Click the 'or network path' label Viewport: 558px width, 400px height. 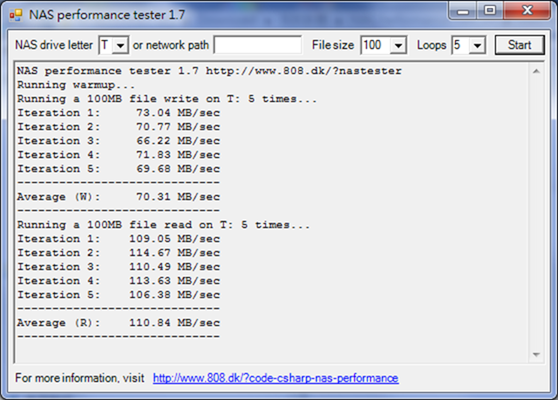click(171, 45)
